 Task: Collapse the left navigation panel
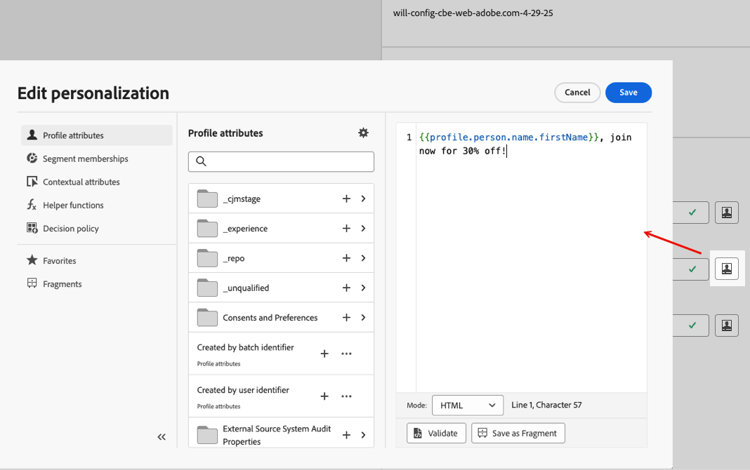(x=161, y=437)
